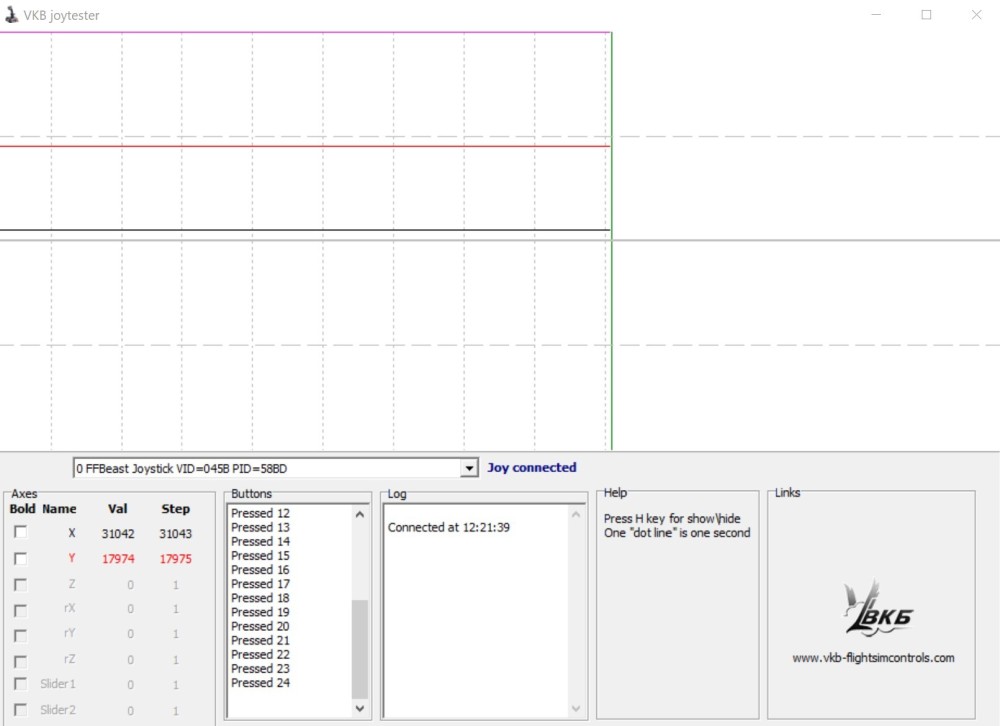Screen dimensions: 1000x726
Task: Select 'Pressed 22' in Buttons list
Action: click(x=260, y=655)
